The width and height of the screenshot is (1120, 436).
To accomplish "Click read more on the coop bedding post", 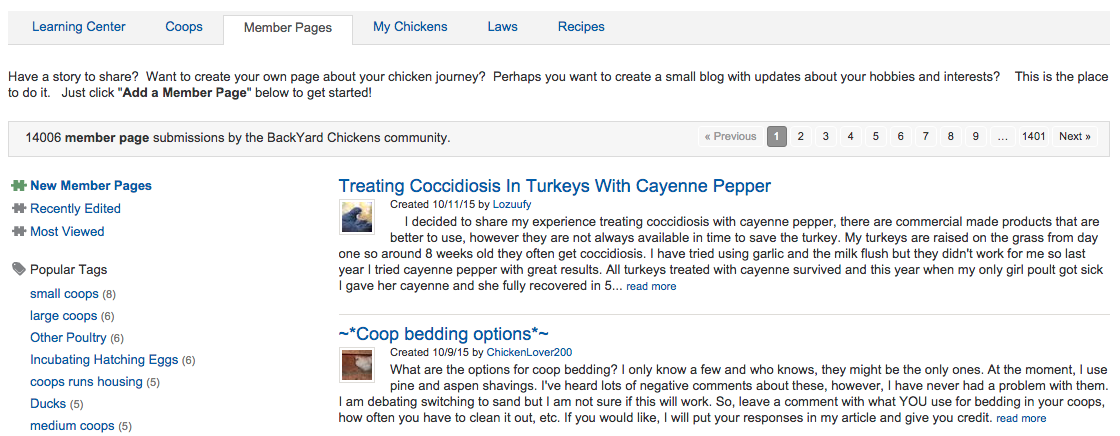I will click(x=1021, y=418).
